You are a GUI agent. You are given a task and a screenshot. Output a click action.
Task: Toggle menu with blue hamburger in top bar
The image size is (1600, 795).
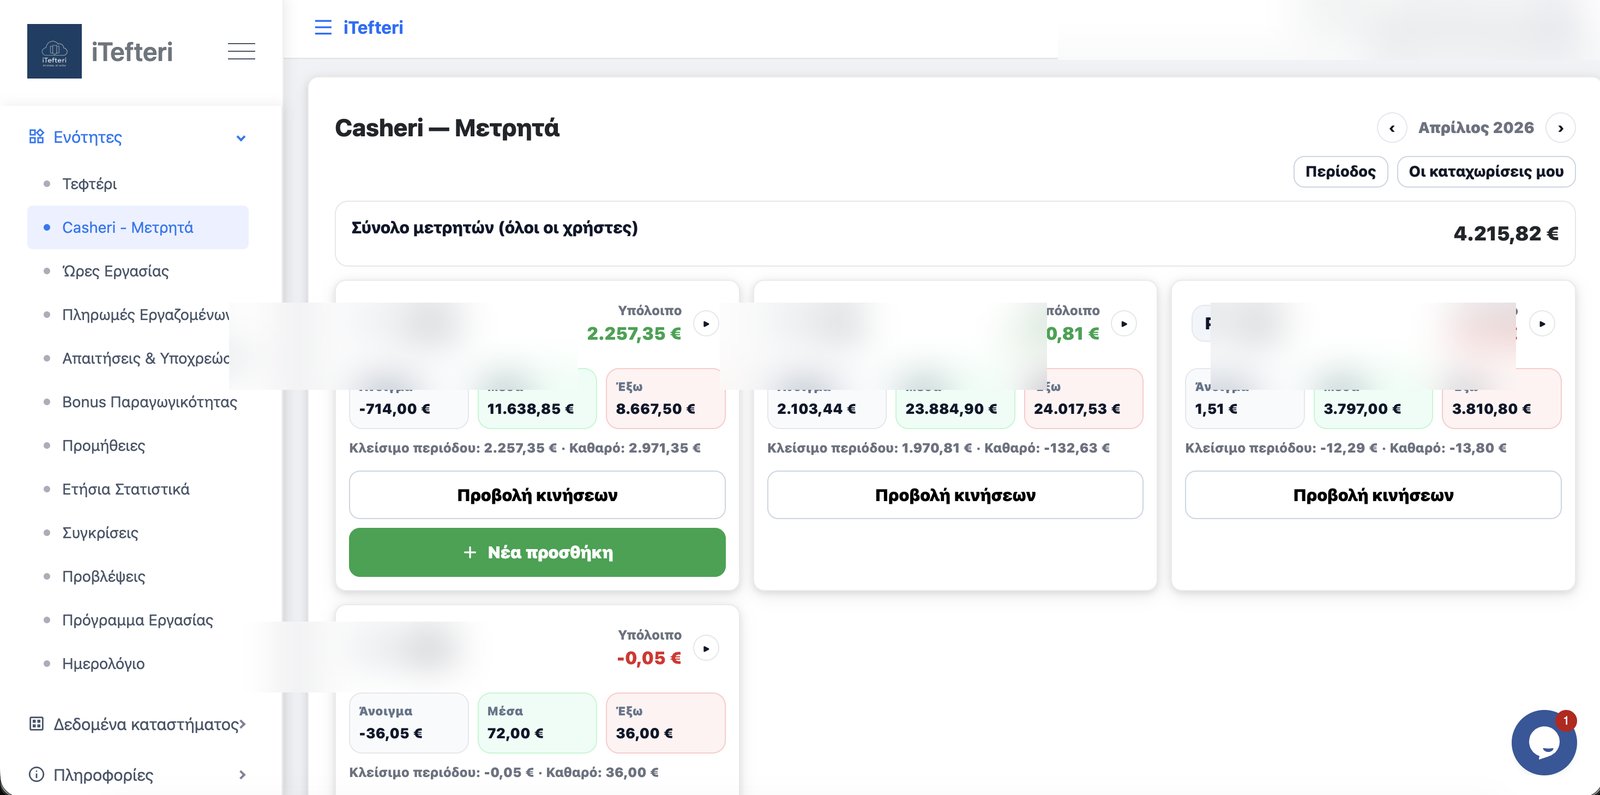point(323,28)
